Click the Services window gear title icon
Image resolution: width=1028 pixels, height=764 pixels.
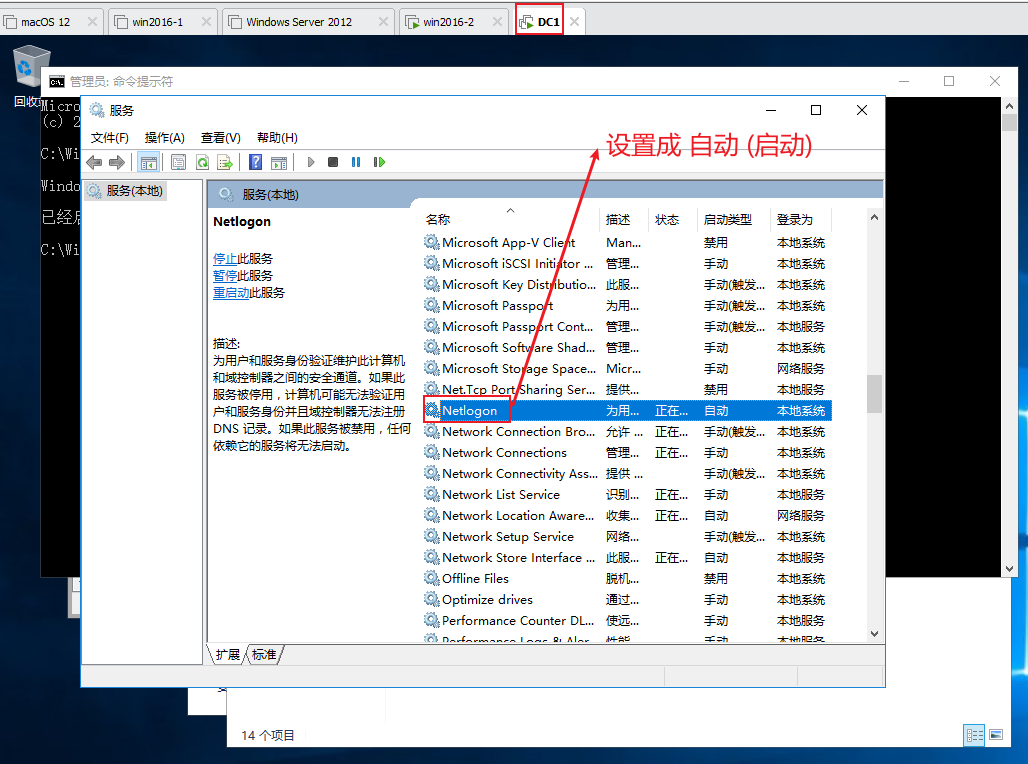[97, 110]
